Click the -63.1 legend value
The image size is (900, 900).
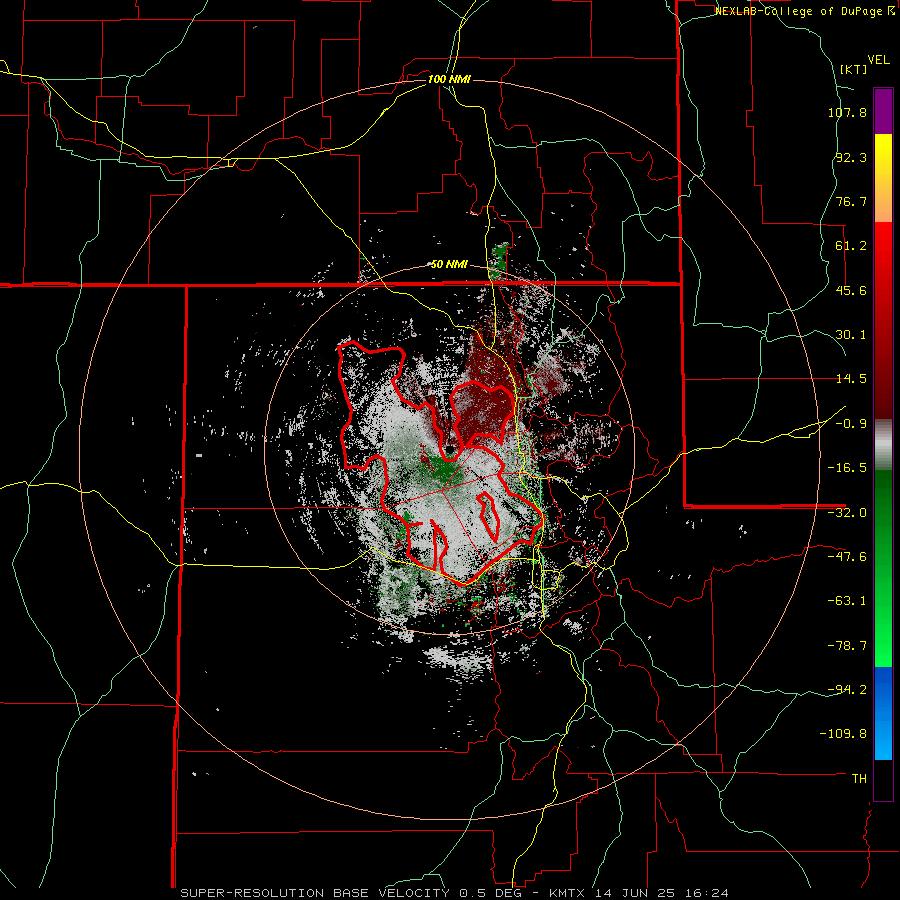[x=847, y=601]
